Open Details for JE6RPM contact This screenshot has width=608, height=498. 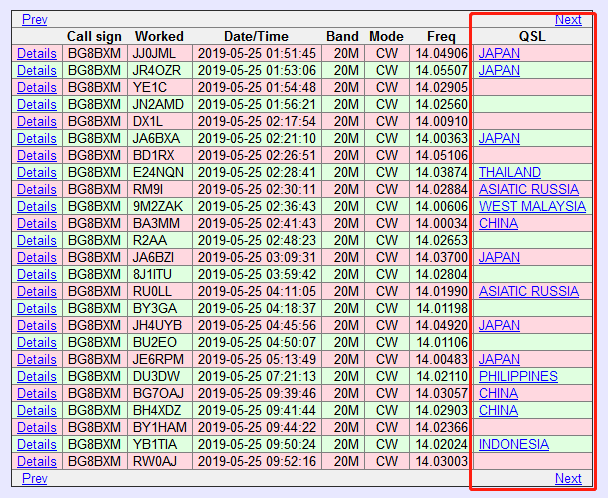click(37, 360)
